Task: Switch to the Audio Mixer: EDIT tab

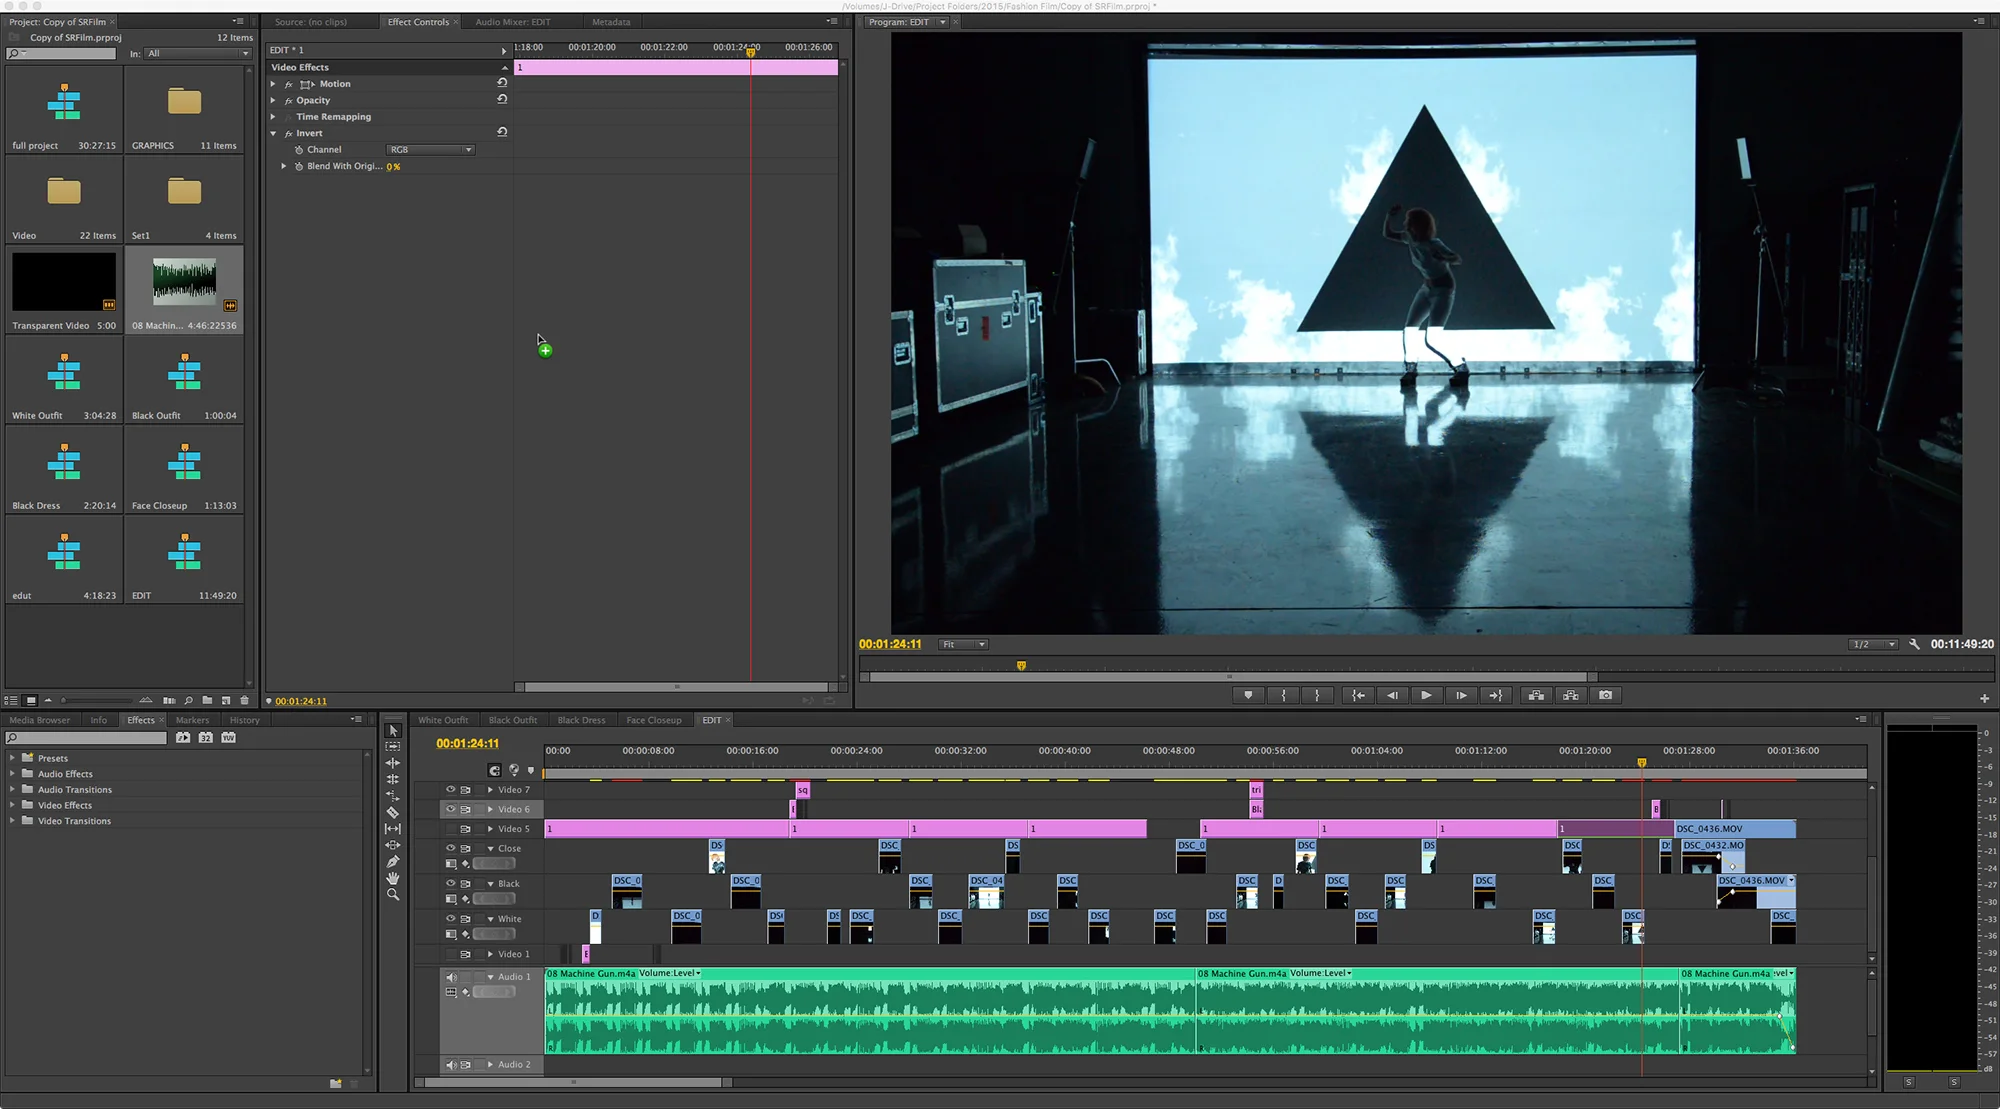Action: 512,22
